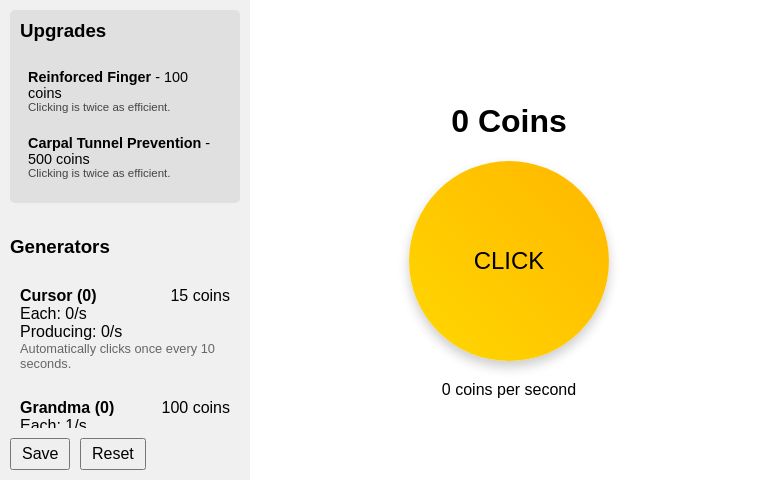The height and width of the screenshot is (480, 768).
Task: Click the big gold CLICK coin
Action: pos(508,260)
